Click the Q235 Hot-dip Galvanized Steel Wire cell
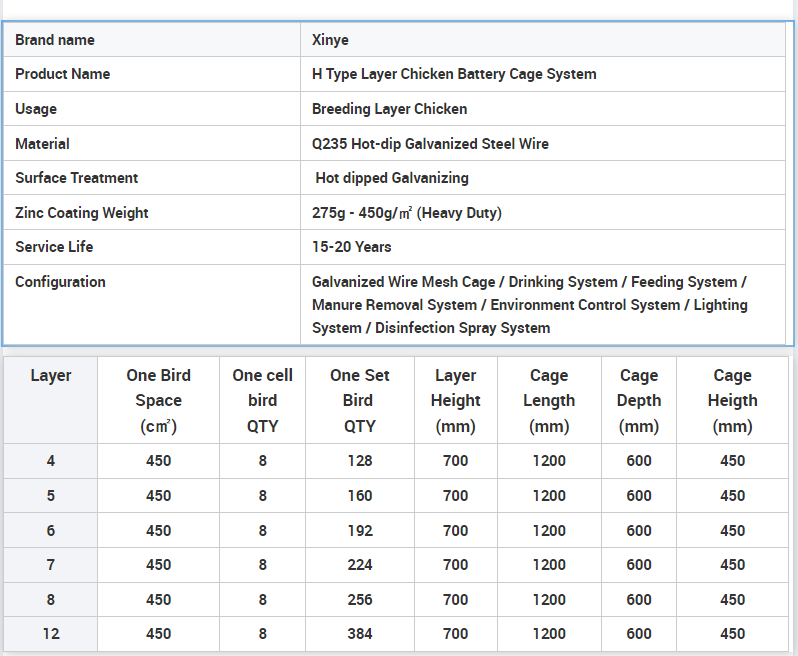 pos(430,144)
